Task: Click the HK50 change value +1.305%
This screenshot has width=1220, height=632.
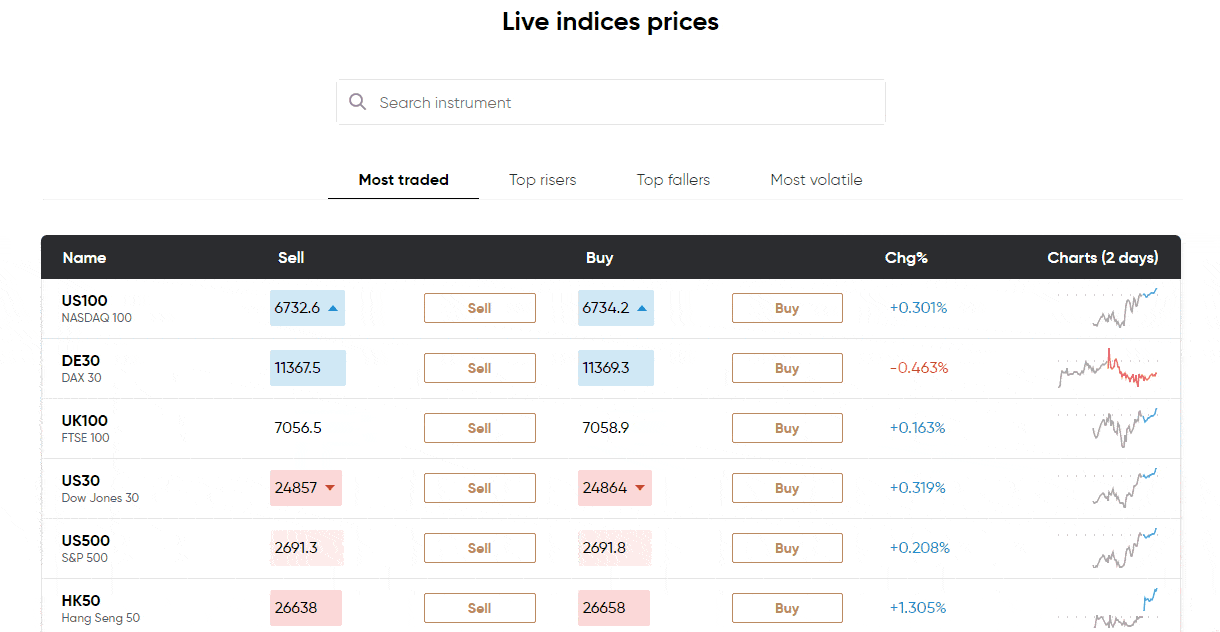Action: 918,608
